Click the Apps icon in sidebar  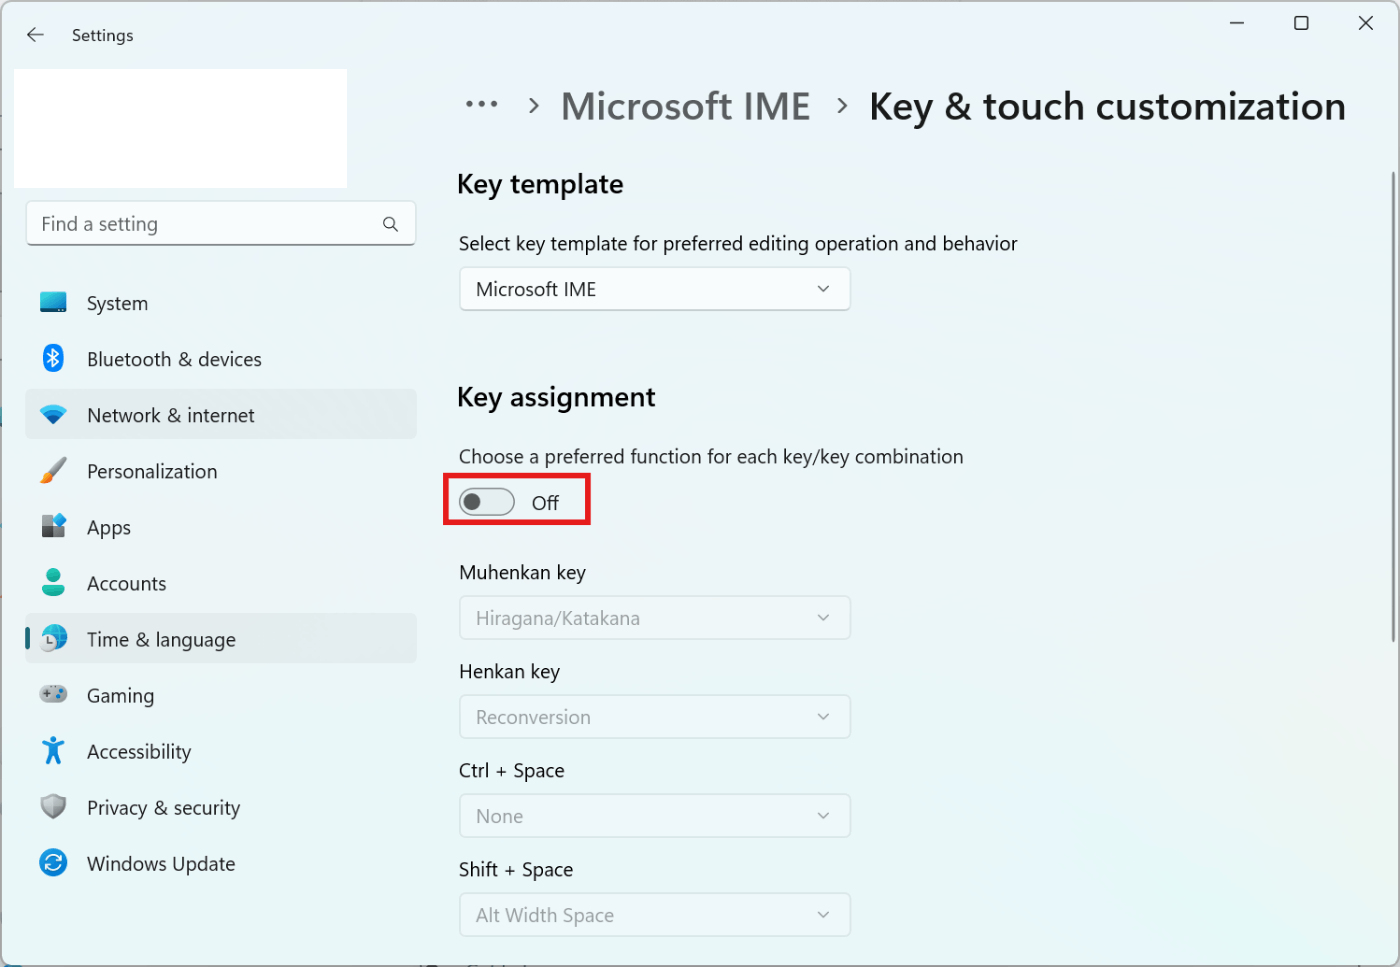(53, 526)
